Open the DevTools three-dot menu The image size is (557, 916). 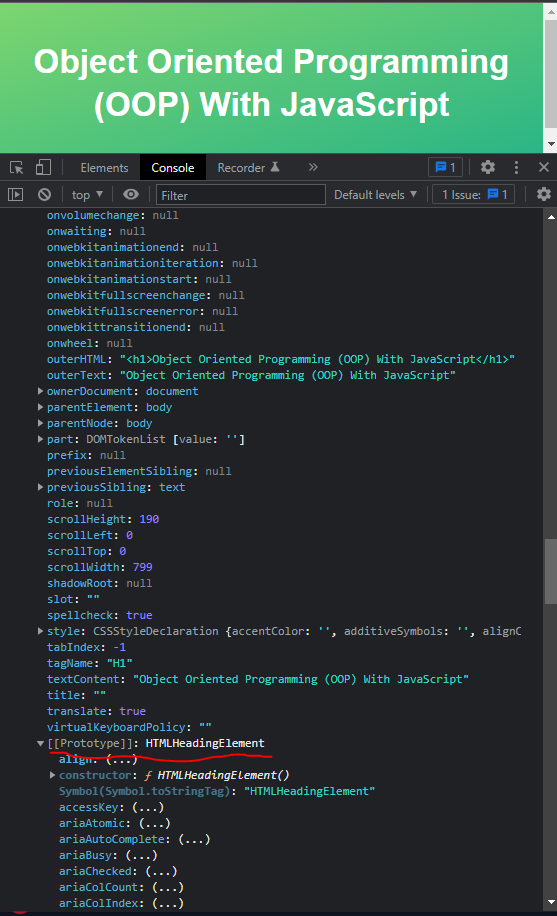(516, 168)
